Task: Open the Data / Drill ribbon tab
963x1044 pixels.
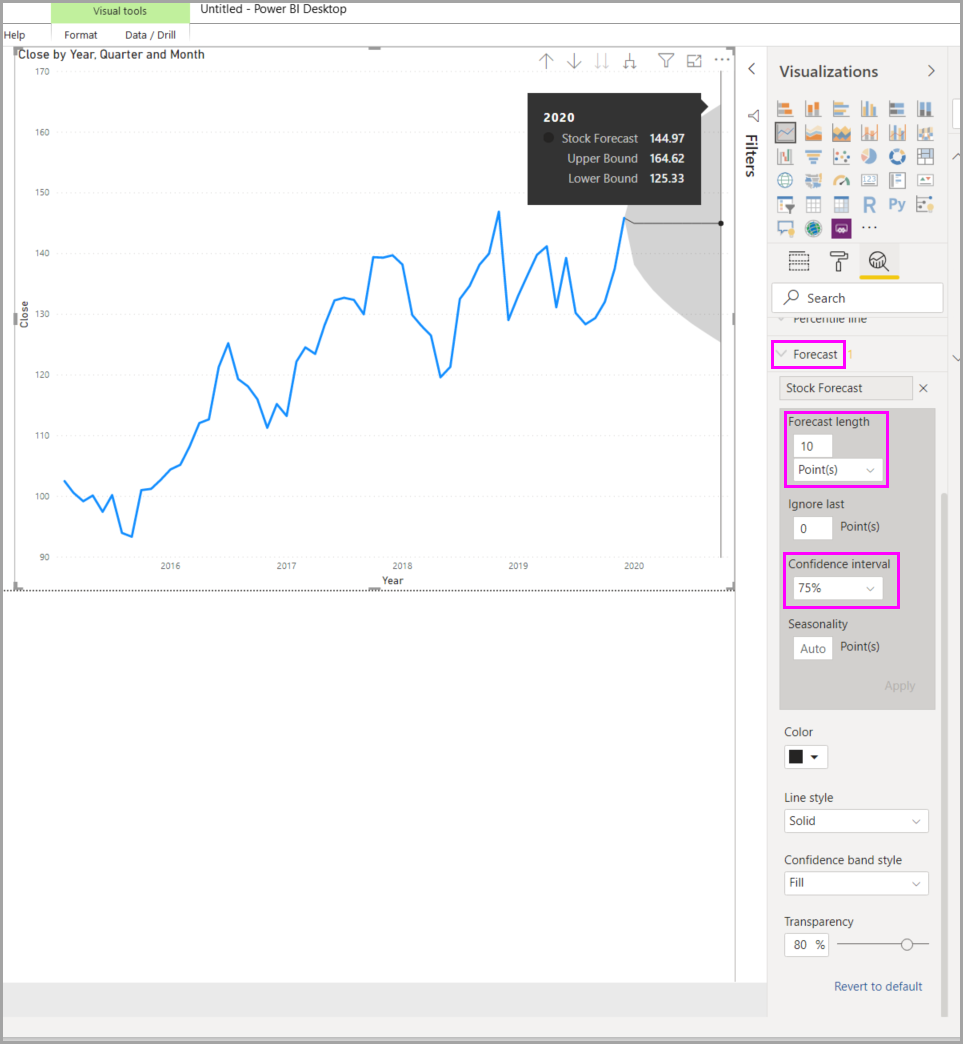Action: [x=151, y=35]
